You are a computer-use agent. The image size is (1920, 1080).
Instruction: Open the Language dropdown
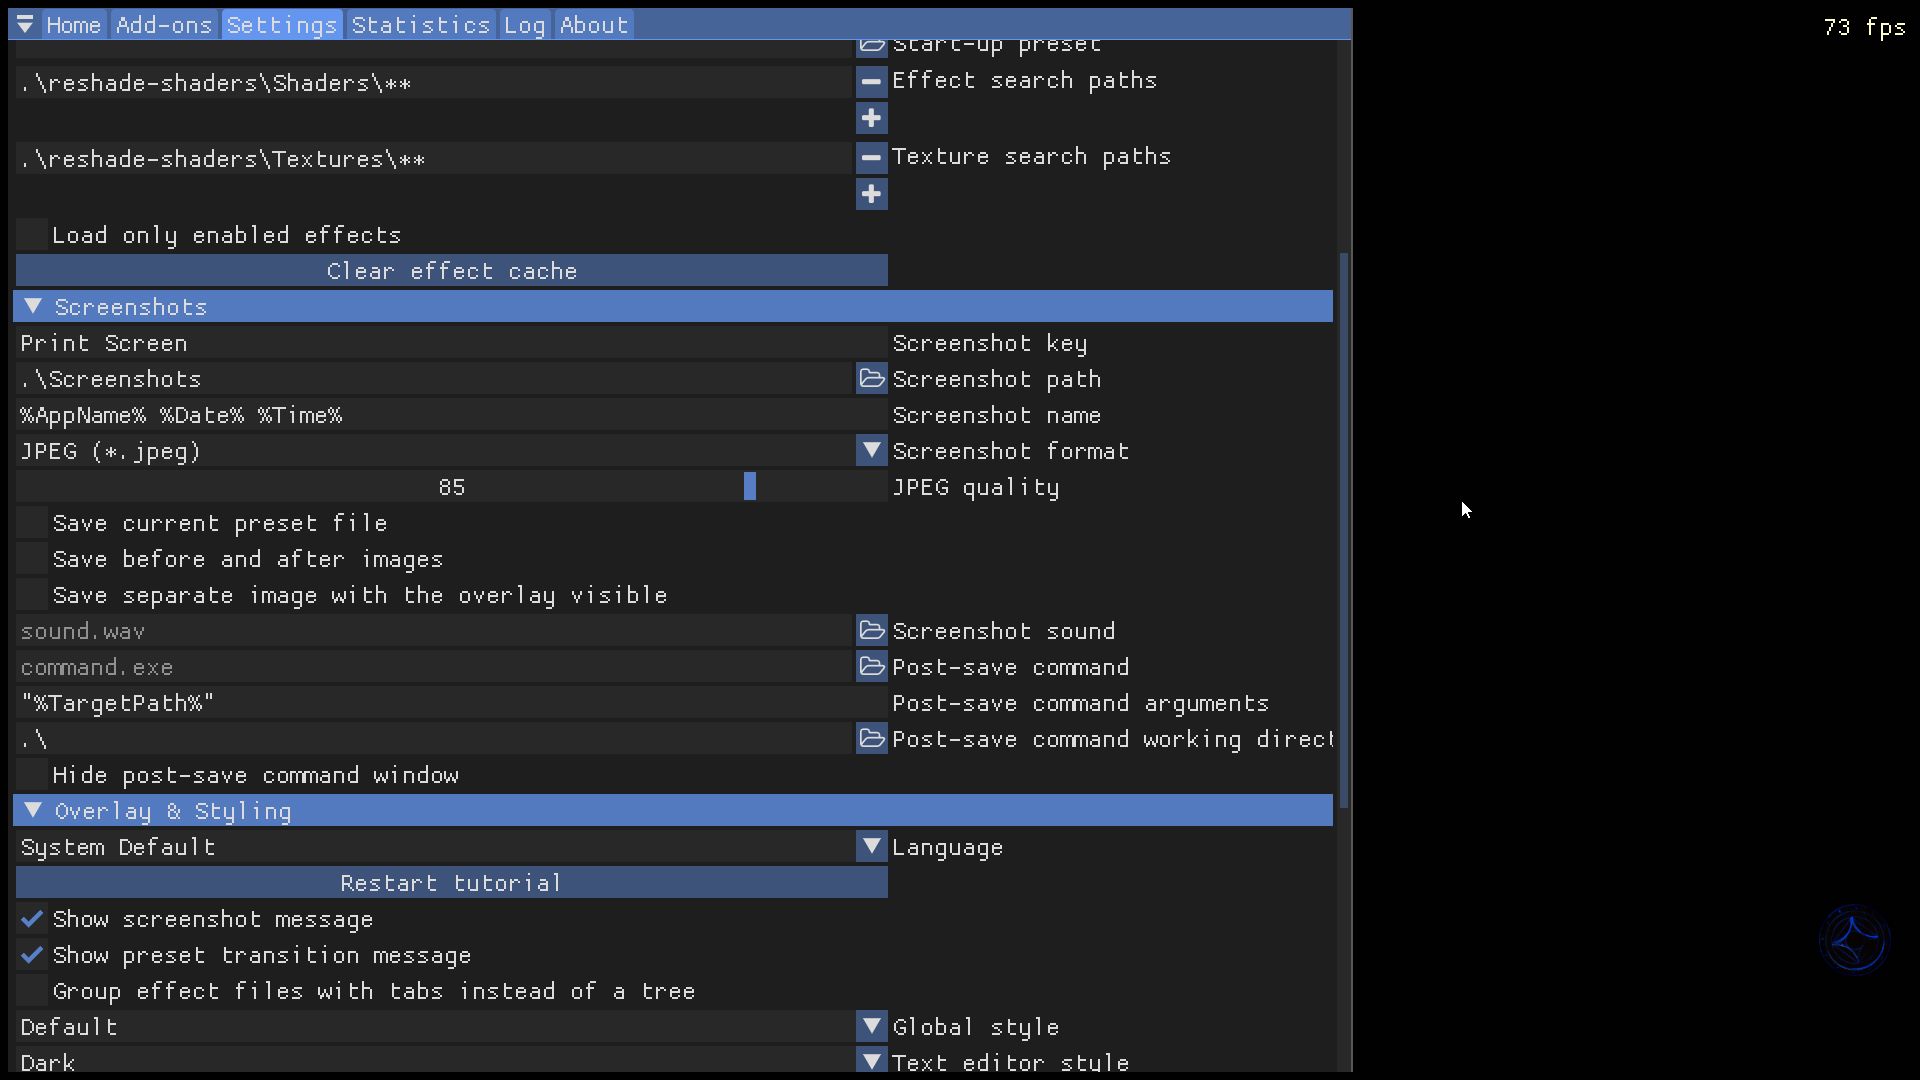click(x=871, y=847)
